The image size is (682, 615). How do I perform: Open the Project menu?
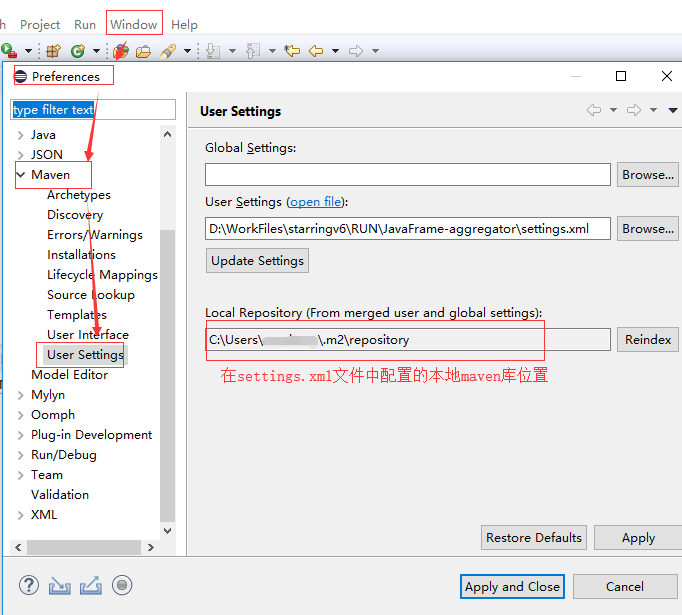(40, 25)
